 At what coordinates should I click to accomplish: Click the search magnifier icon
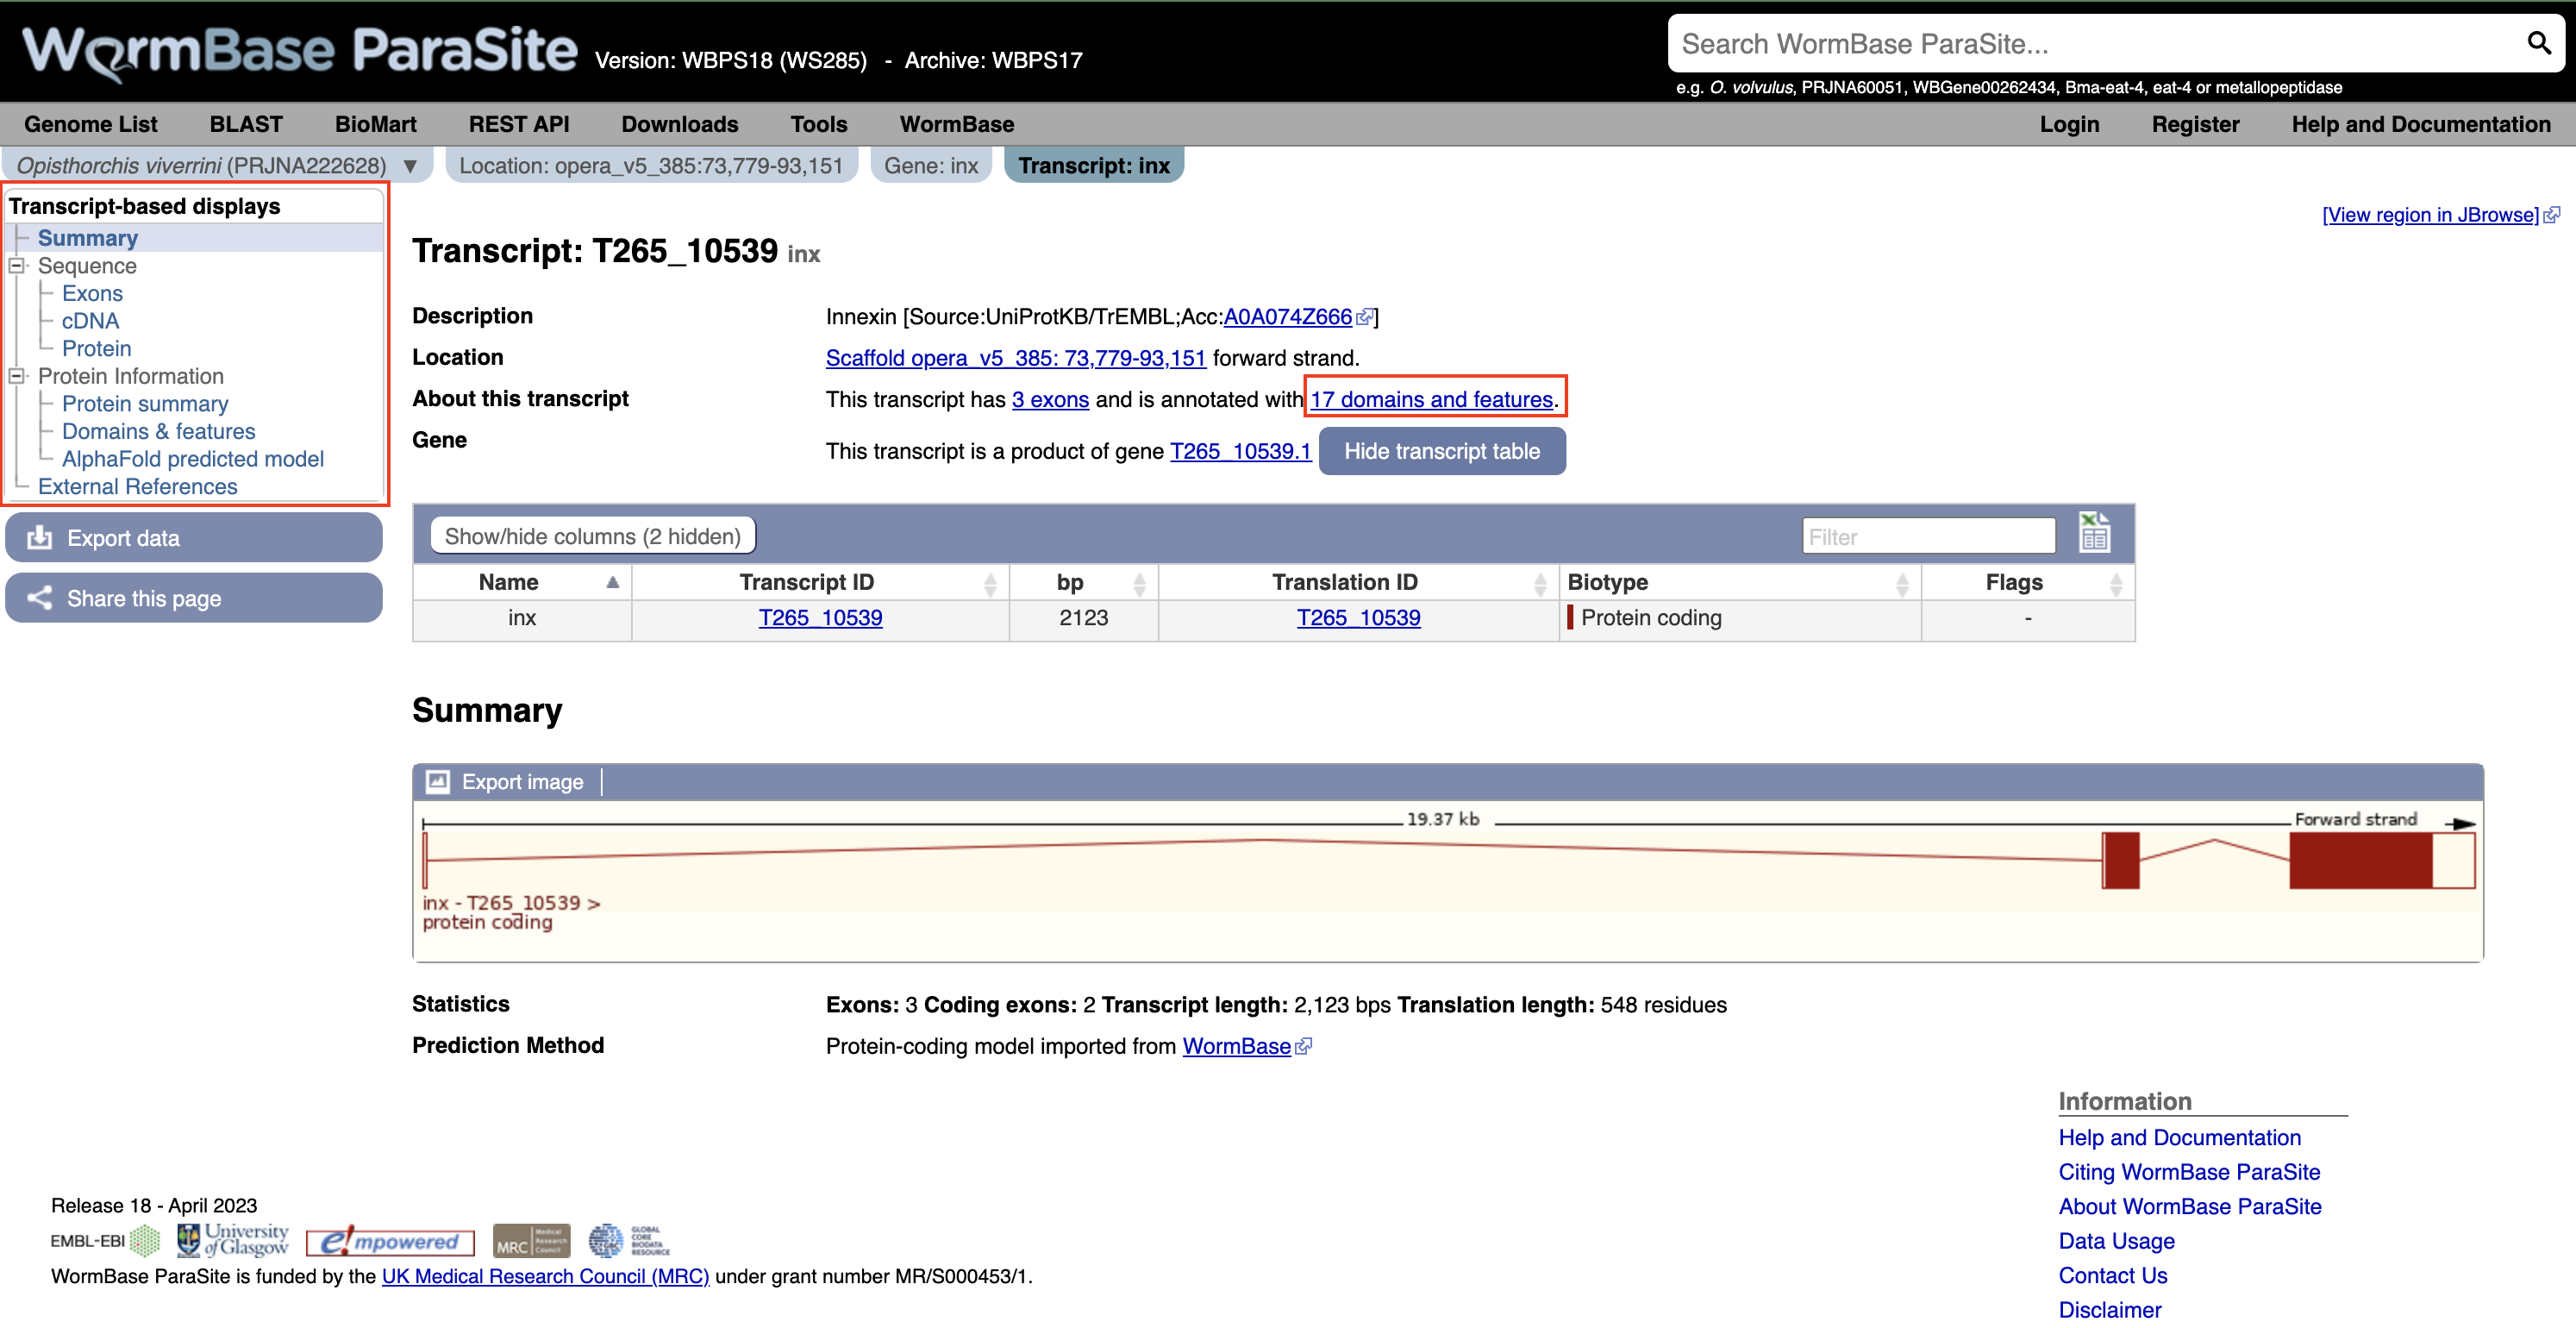2538,43
